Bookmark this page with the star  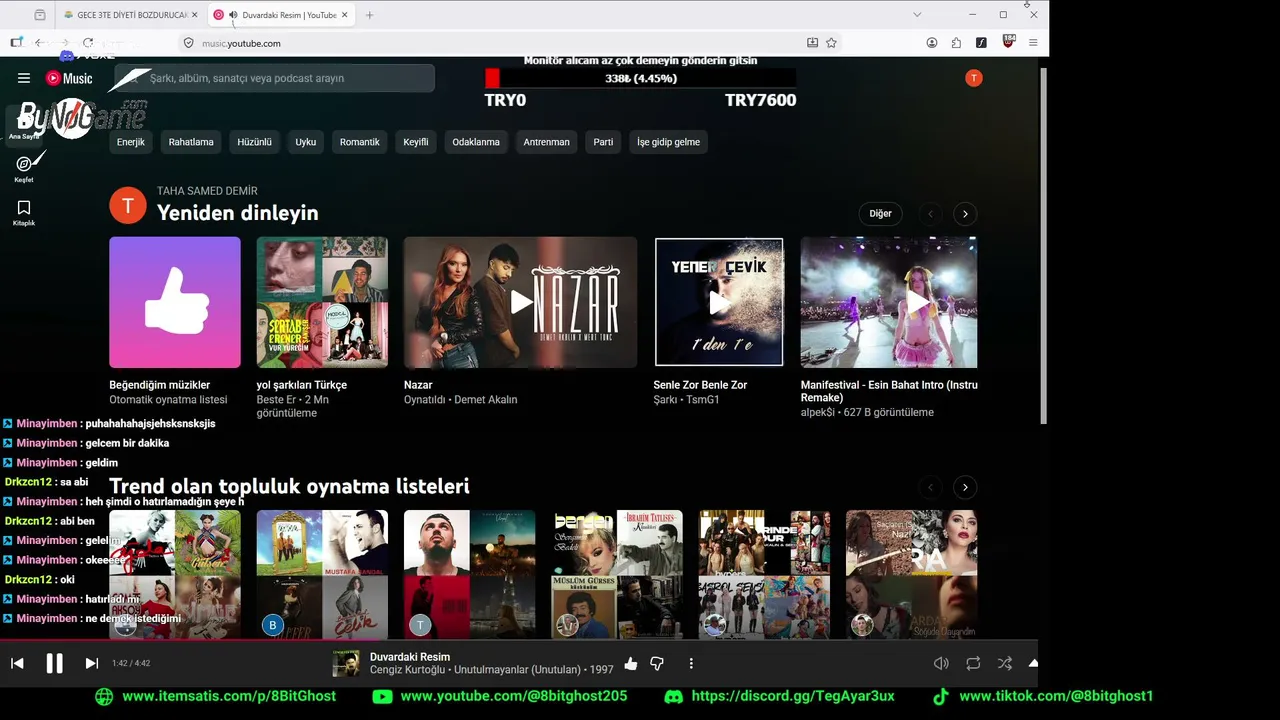pyautogui.click(x=831, y=43)
